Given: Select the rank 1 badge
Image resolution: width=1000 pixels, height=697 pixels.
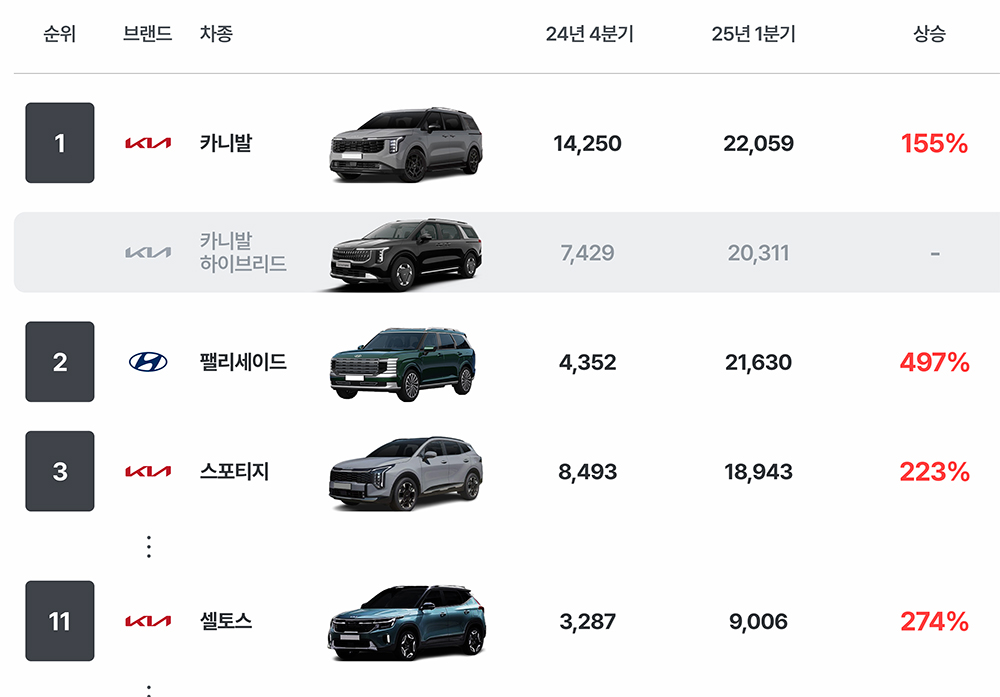Looking at the screenshot, I should pyautogui.click(x=60, y=143).
